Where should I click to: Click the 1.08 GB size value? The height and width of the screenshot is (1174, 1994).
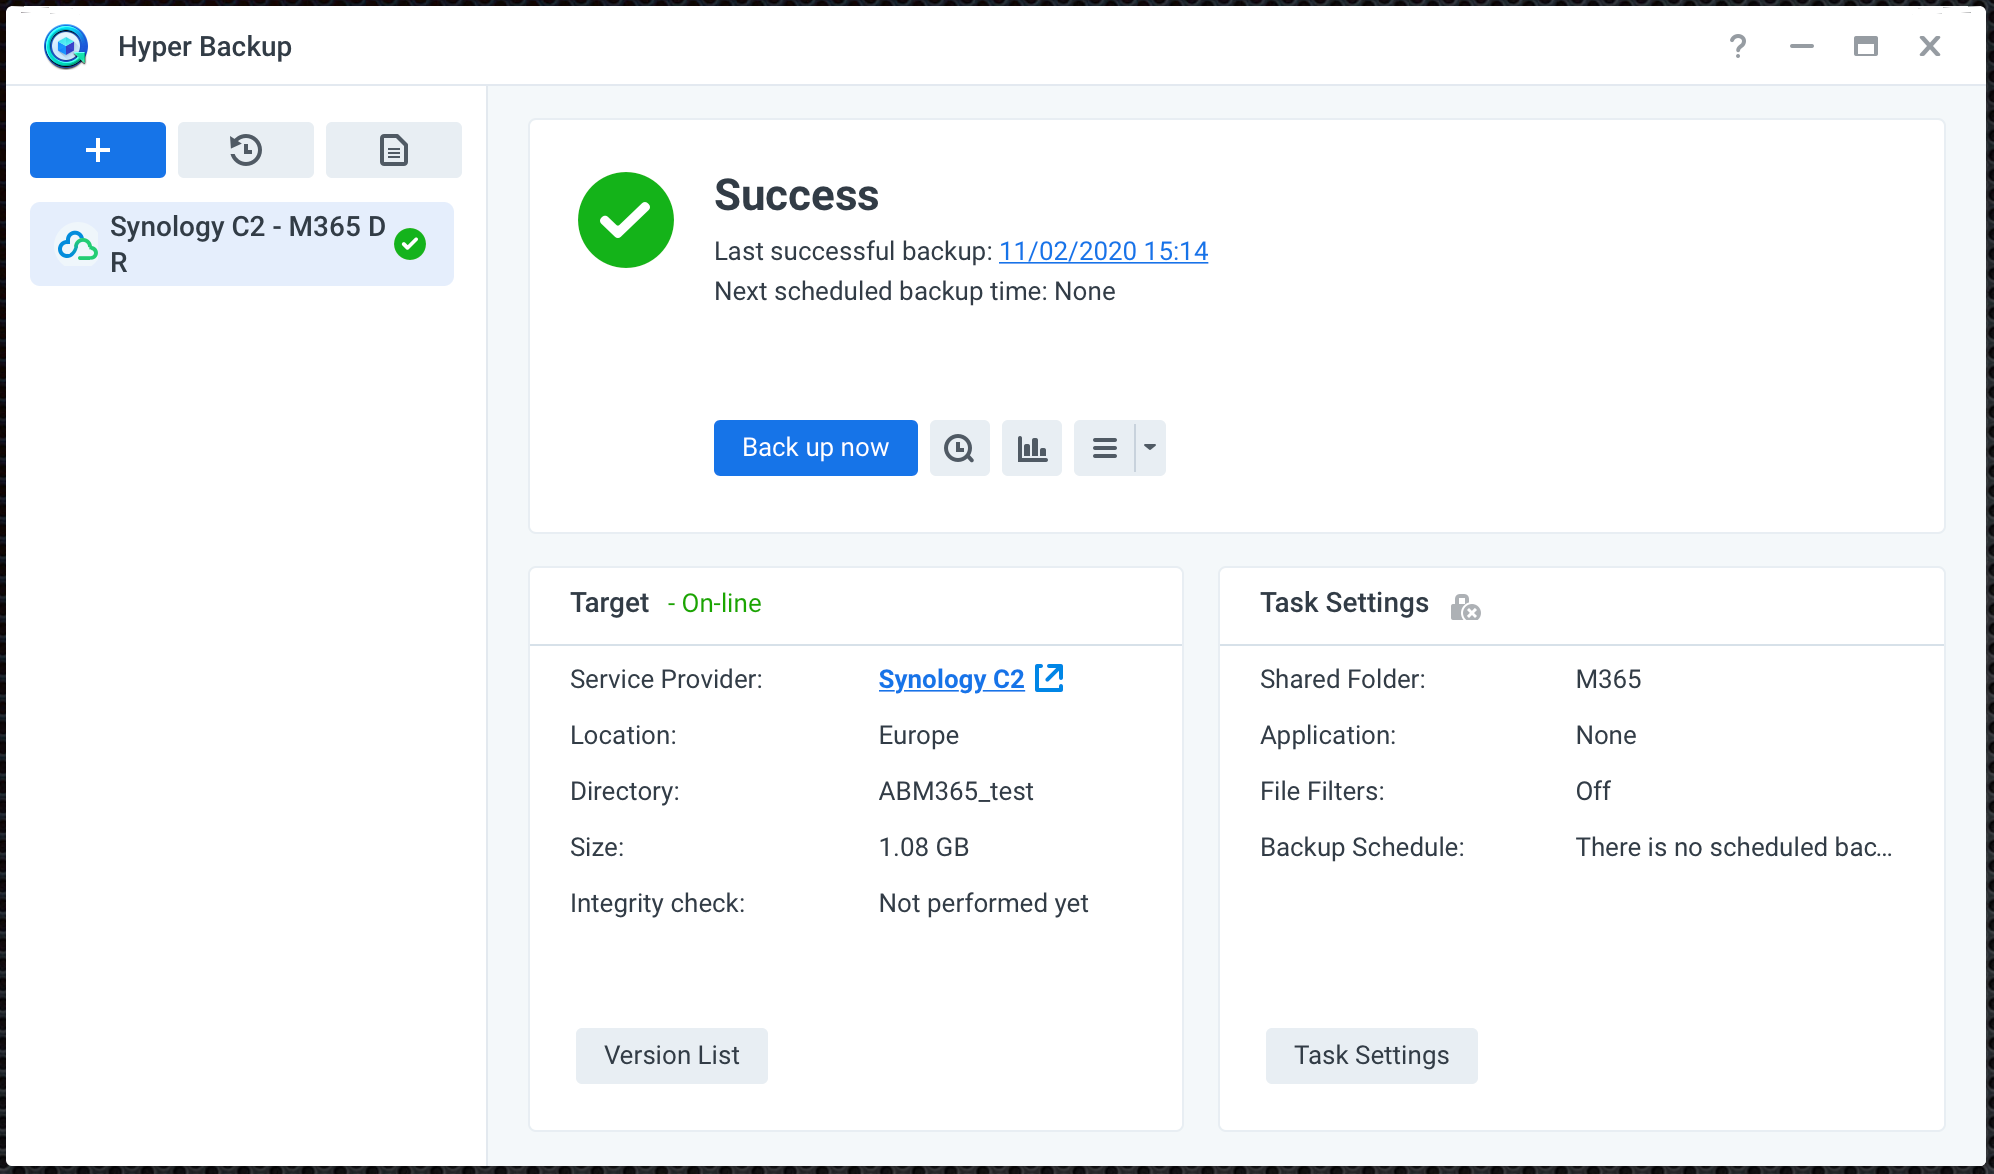924,847
